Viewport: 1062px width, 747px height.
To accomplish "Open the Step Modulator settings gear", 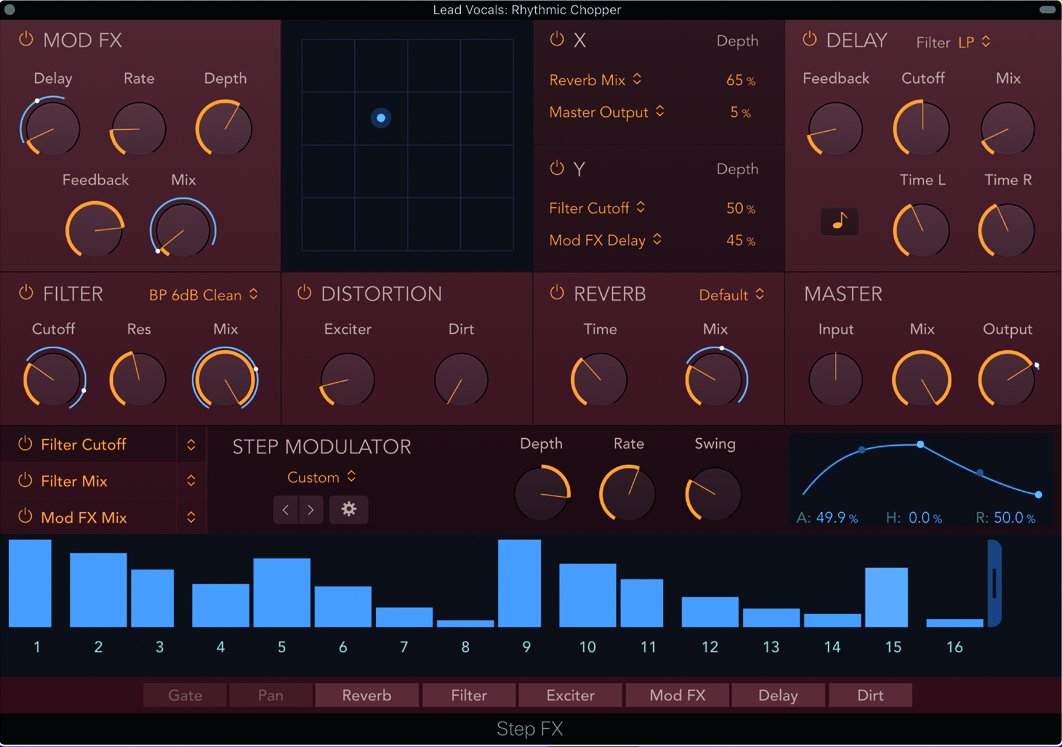I will point(349,509).
